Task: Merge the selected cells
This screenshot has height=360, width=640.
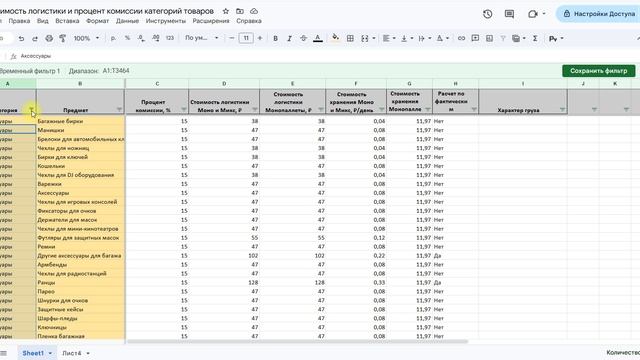Action: click(364, 38)
